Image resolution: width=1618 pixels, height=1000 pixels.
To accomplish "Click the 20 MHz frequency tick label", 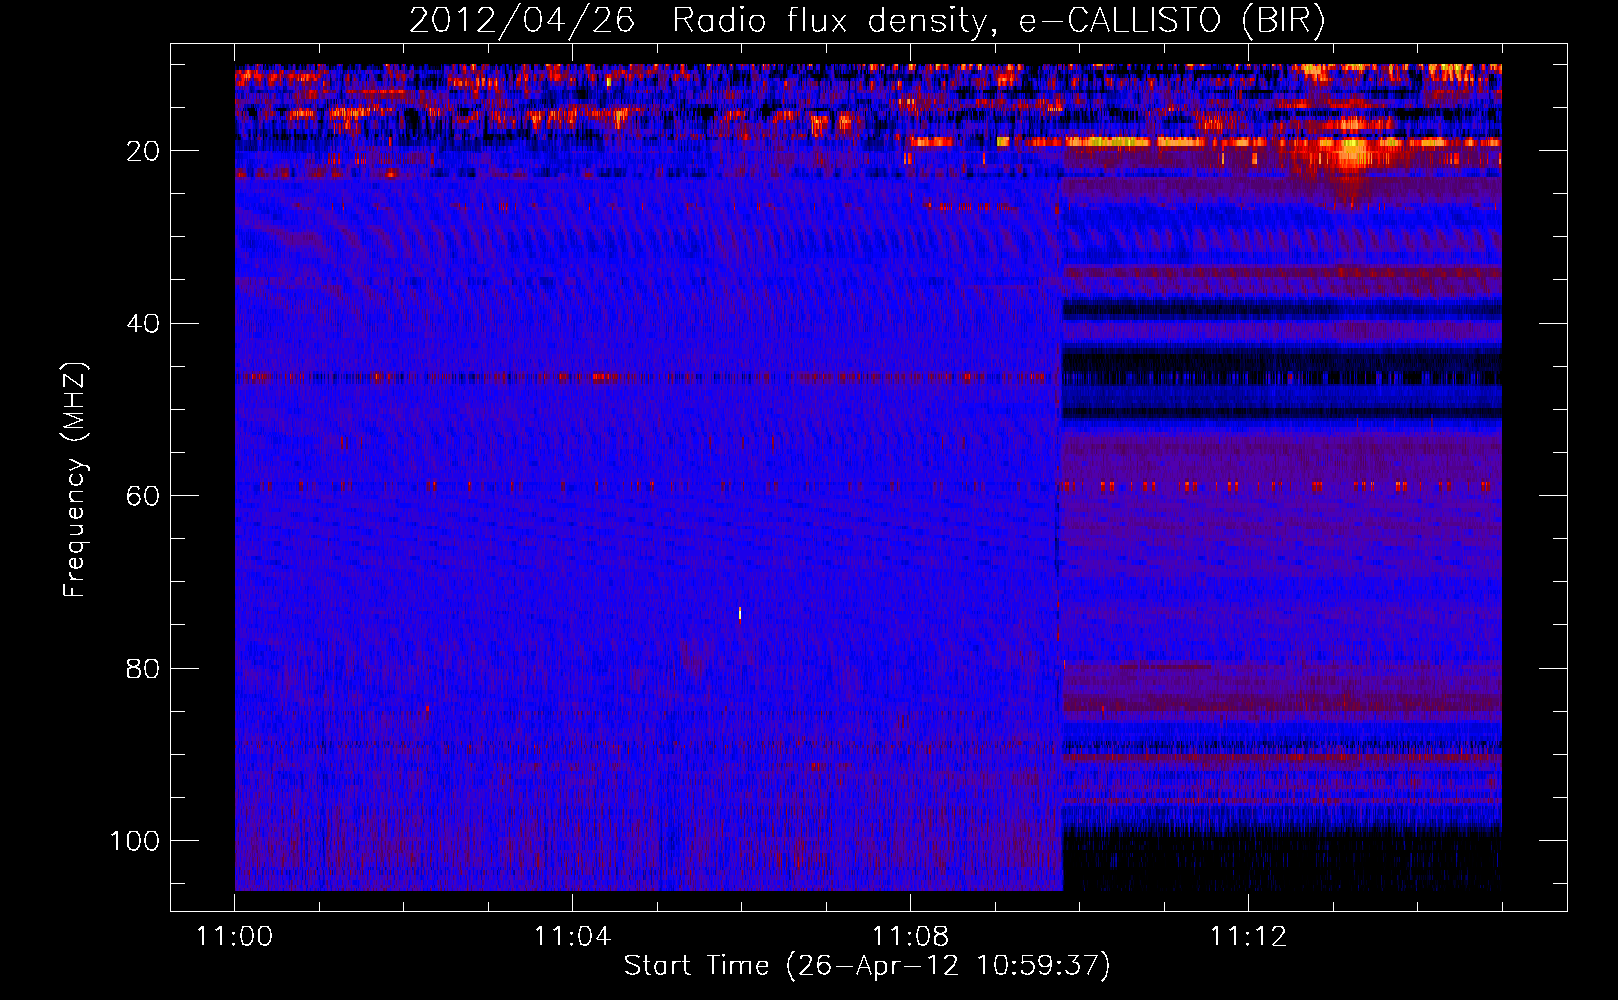I will pos(143,151).
